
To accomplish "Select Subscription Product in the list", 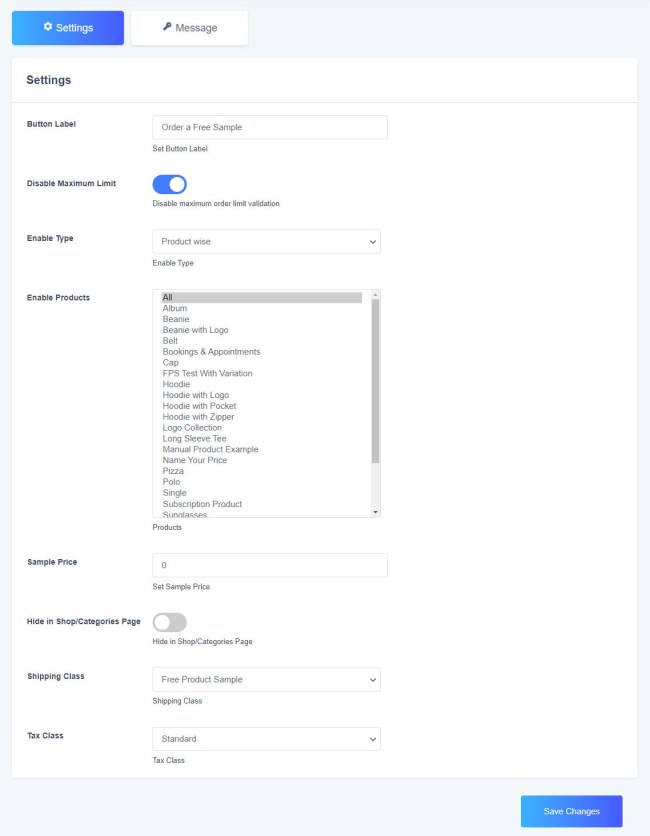I will point(202,504).
